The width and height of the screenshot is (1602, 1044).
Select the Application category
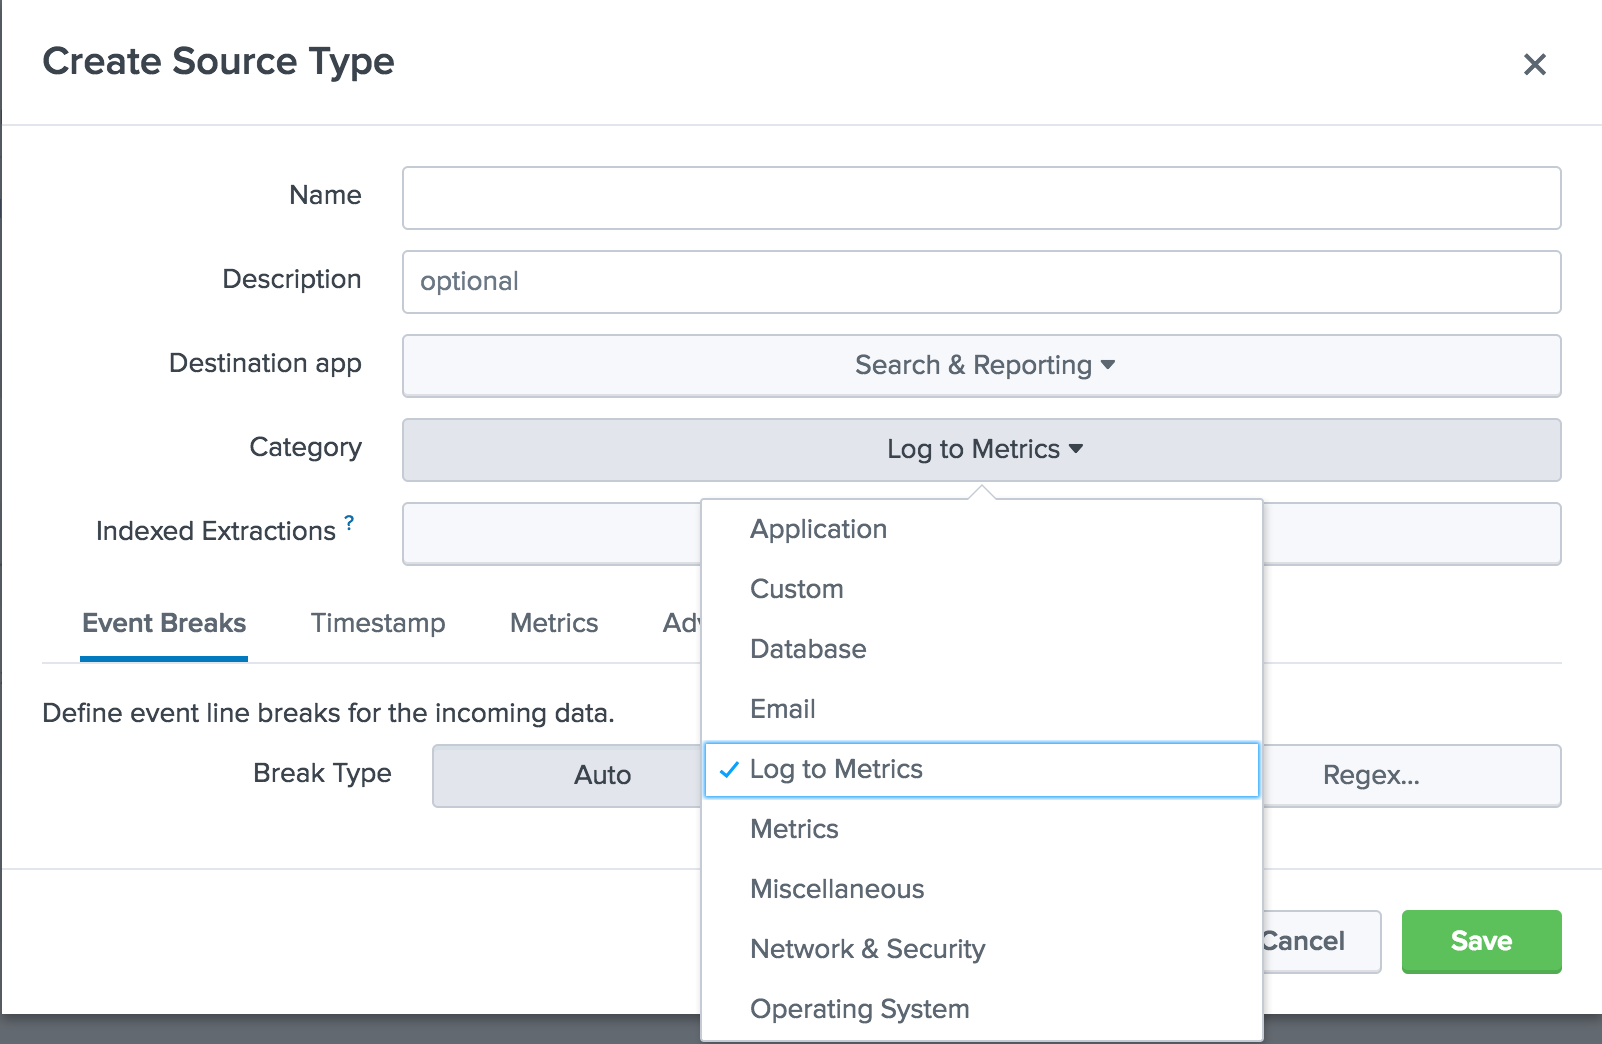pyautogui.click(x=818, y=529)
